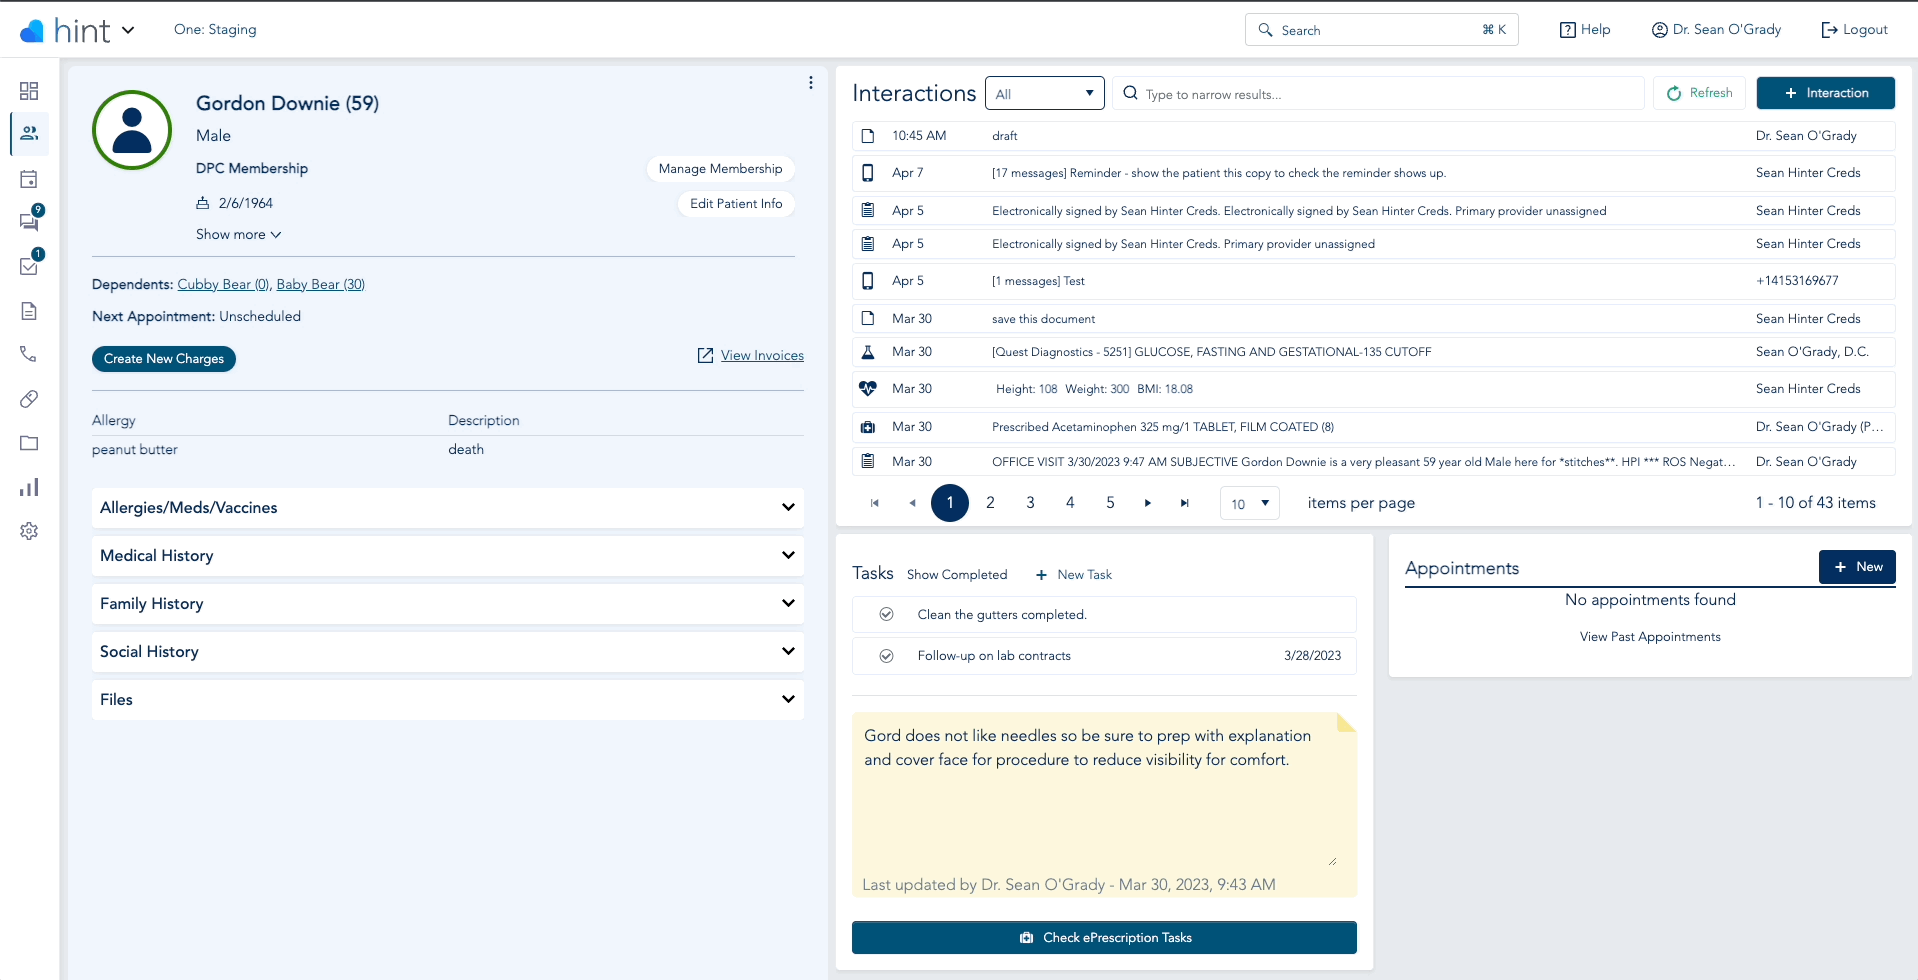
Task: Click the Check ePrescription Tasks button
Action: [1104, 938]
